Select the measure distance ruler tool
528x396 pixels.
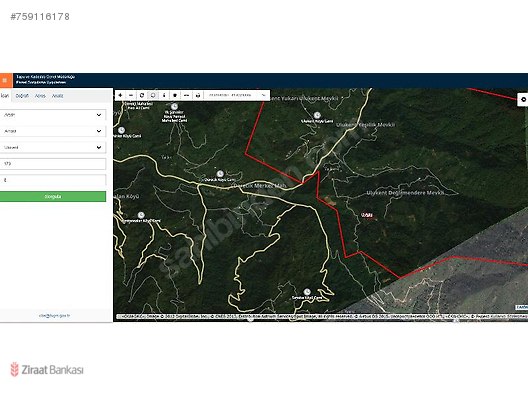tap(186, 95)
